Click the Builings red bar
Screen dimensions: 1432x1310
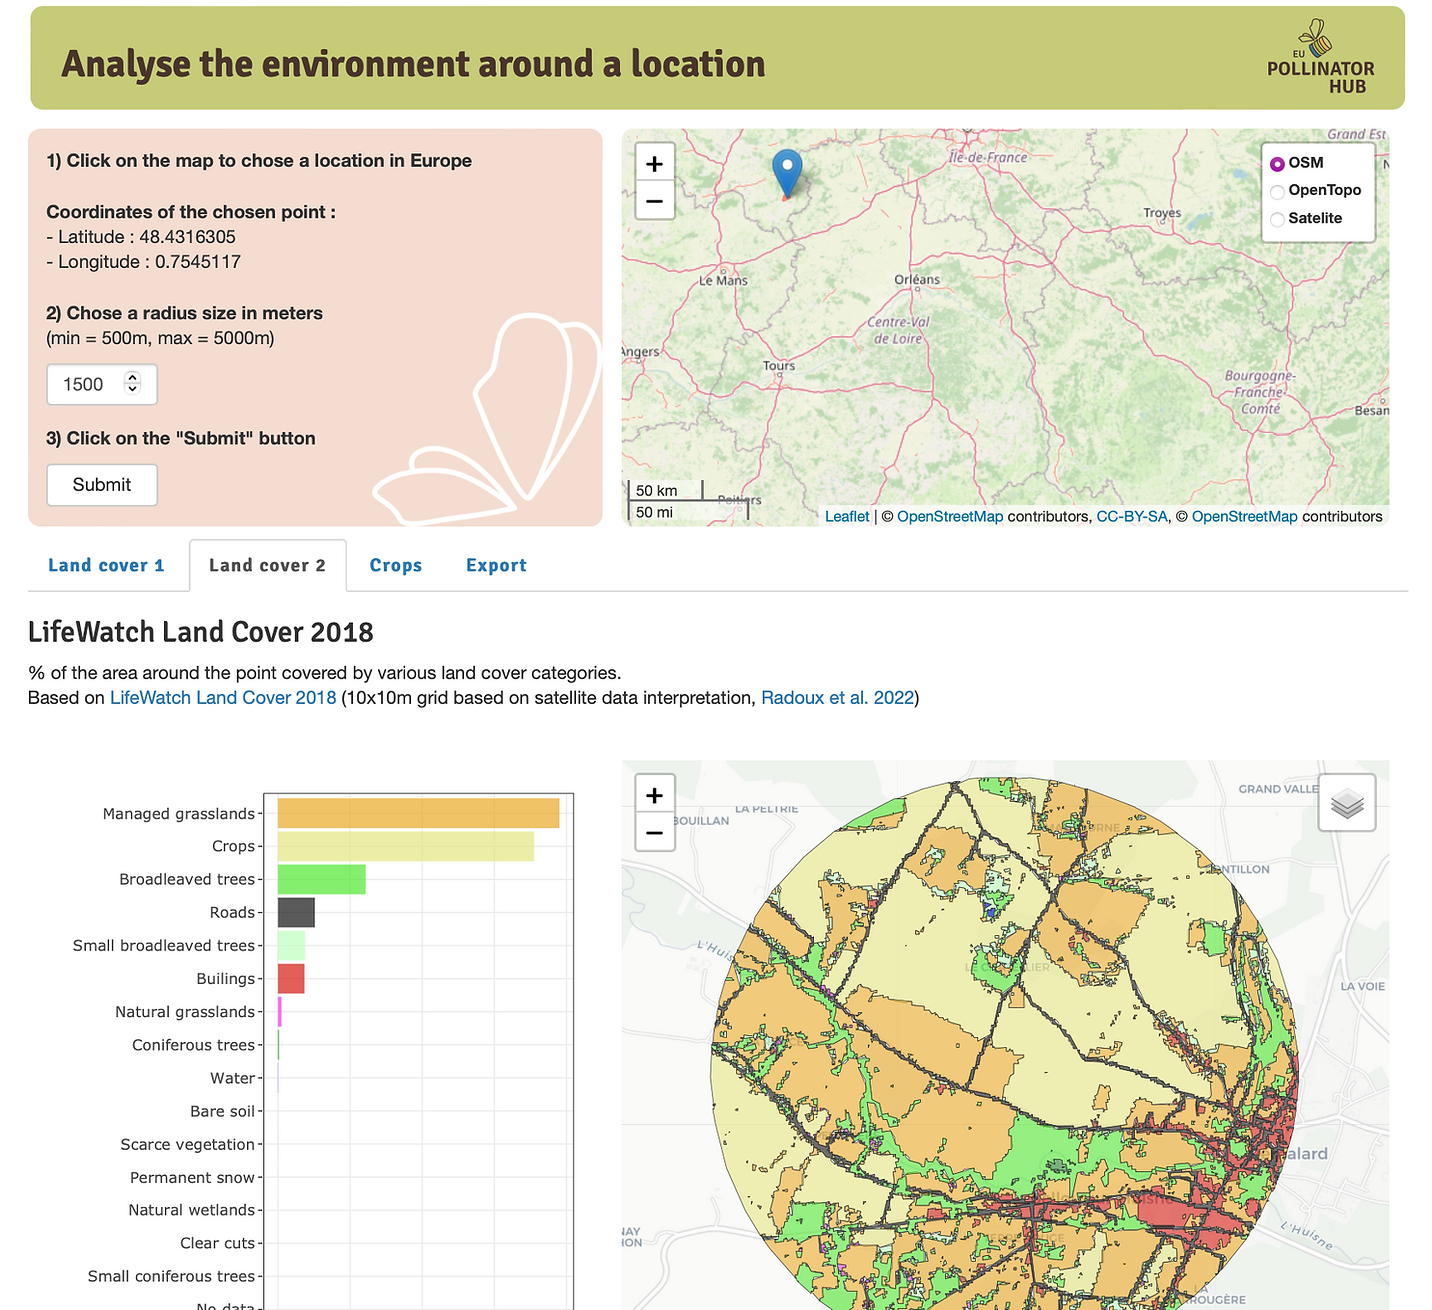click(x=291, y=978)
